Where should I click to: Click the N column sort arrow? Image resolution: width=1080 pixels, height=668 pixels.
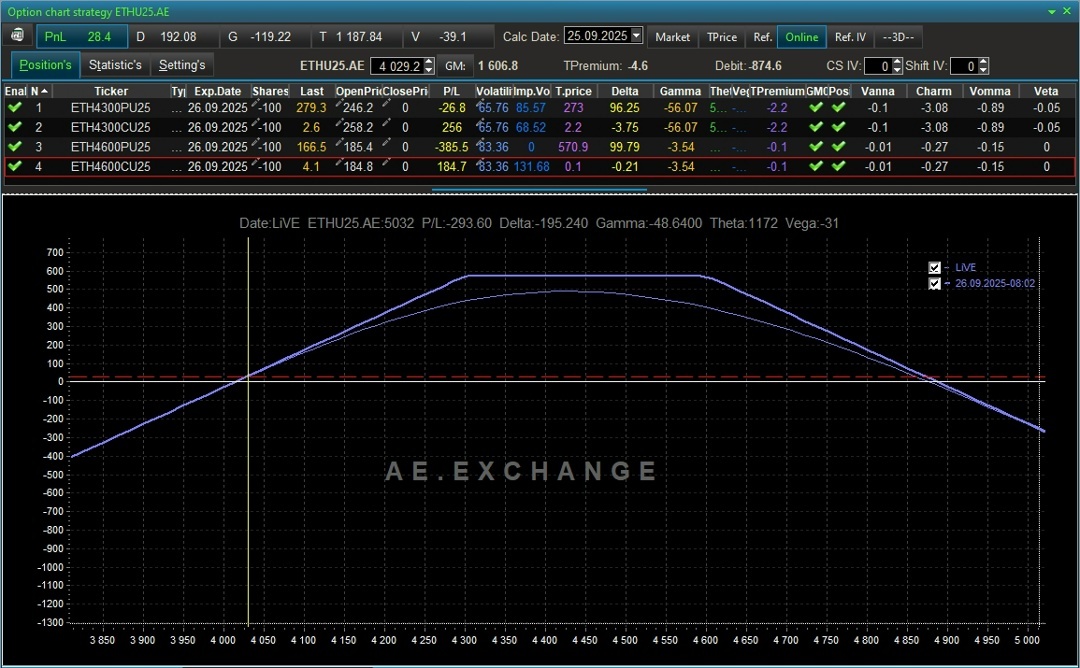click(45, 91)
